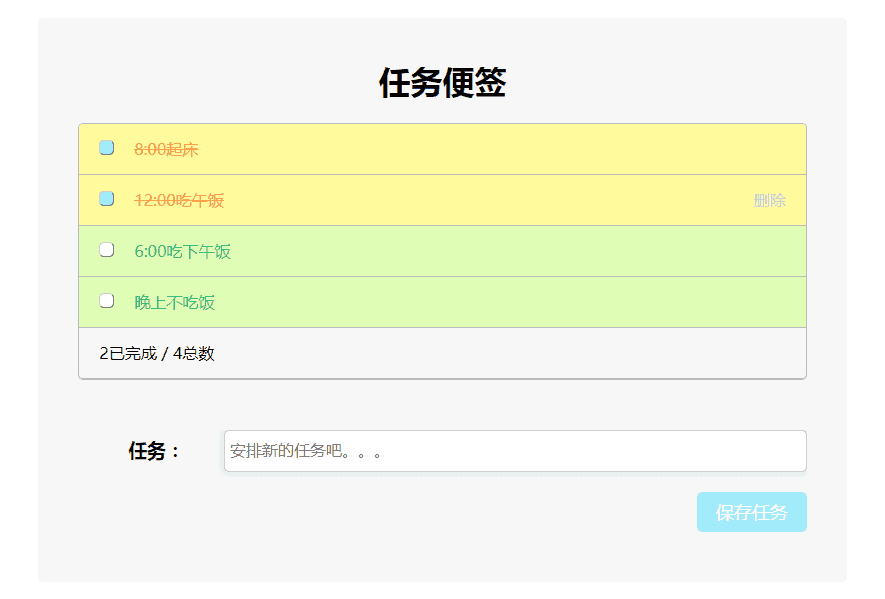Click the 任务便签 heading
Image resolution: width=885 pixels, height=599 pixels.
point(442,83)
